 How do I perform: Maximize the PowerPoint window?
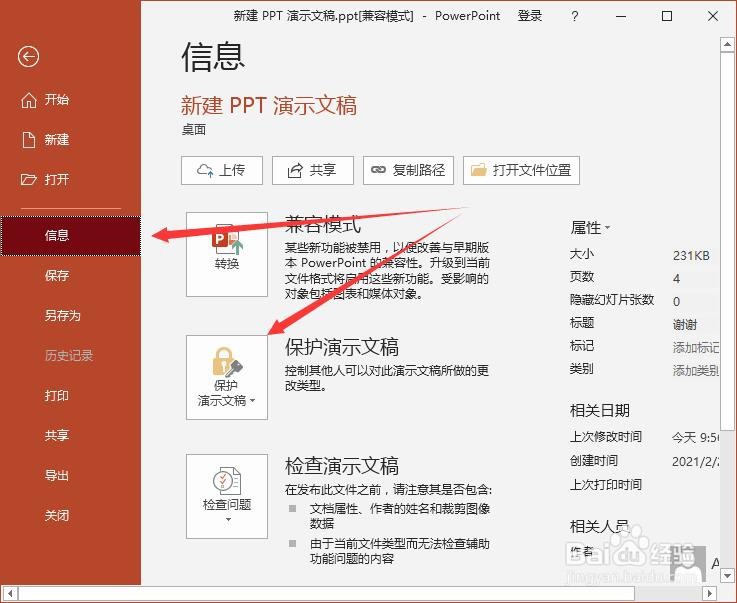point(666,16)
